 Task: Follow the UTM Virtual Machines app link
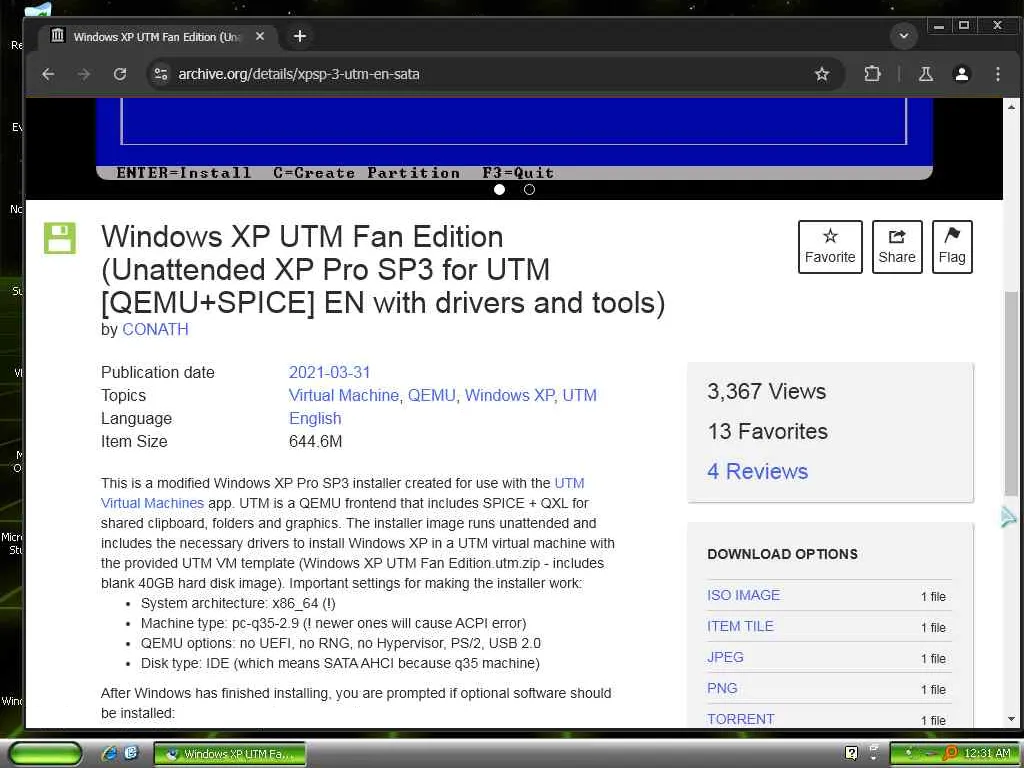point(152,504)
